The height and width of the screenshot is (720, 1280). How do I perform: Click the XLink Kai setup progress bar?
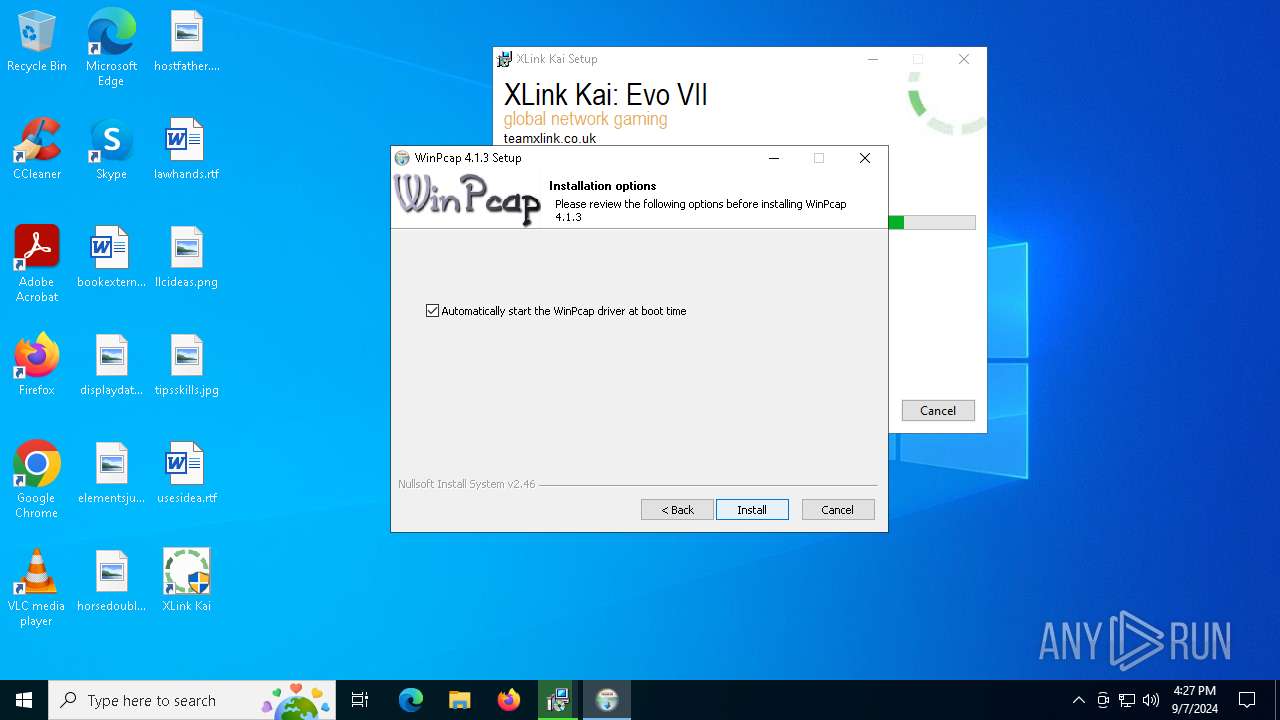click(x=932, y=223)
